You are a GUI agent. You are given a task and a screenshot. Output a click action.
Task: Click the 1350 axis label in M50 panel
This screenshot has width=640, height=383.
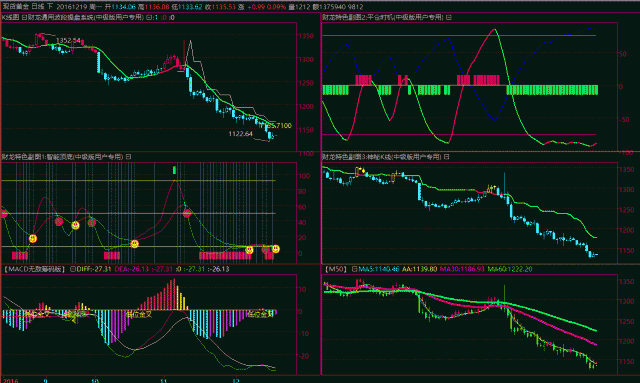click(627, 281)
